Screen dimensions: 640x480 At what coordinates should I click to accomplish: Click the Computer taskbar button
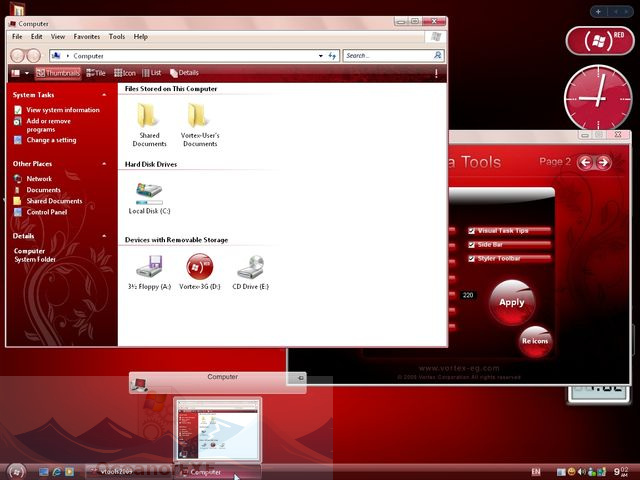pyautogui.click(x=218, y=472)
